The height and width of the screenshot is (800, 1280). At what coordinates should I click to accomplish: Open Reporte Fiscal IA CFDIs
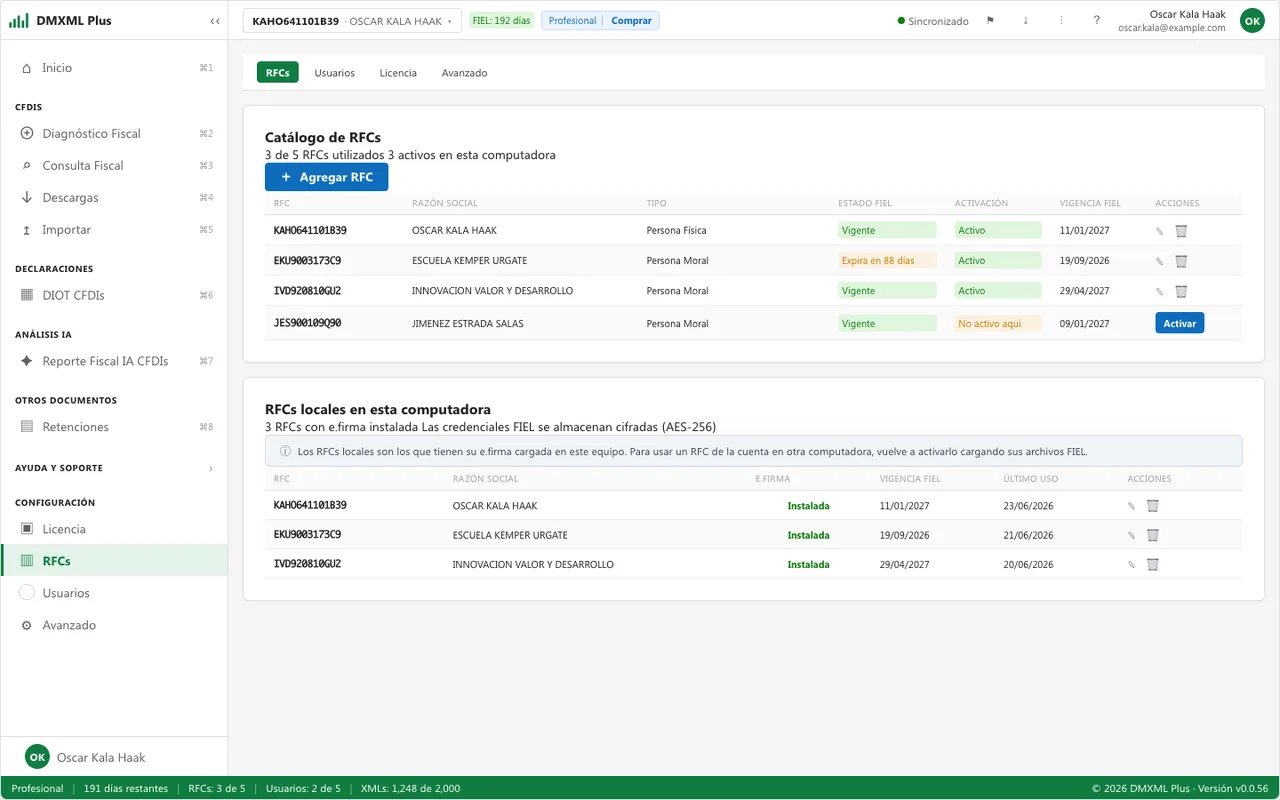point(114,361)
